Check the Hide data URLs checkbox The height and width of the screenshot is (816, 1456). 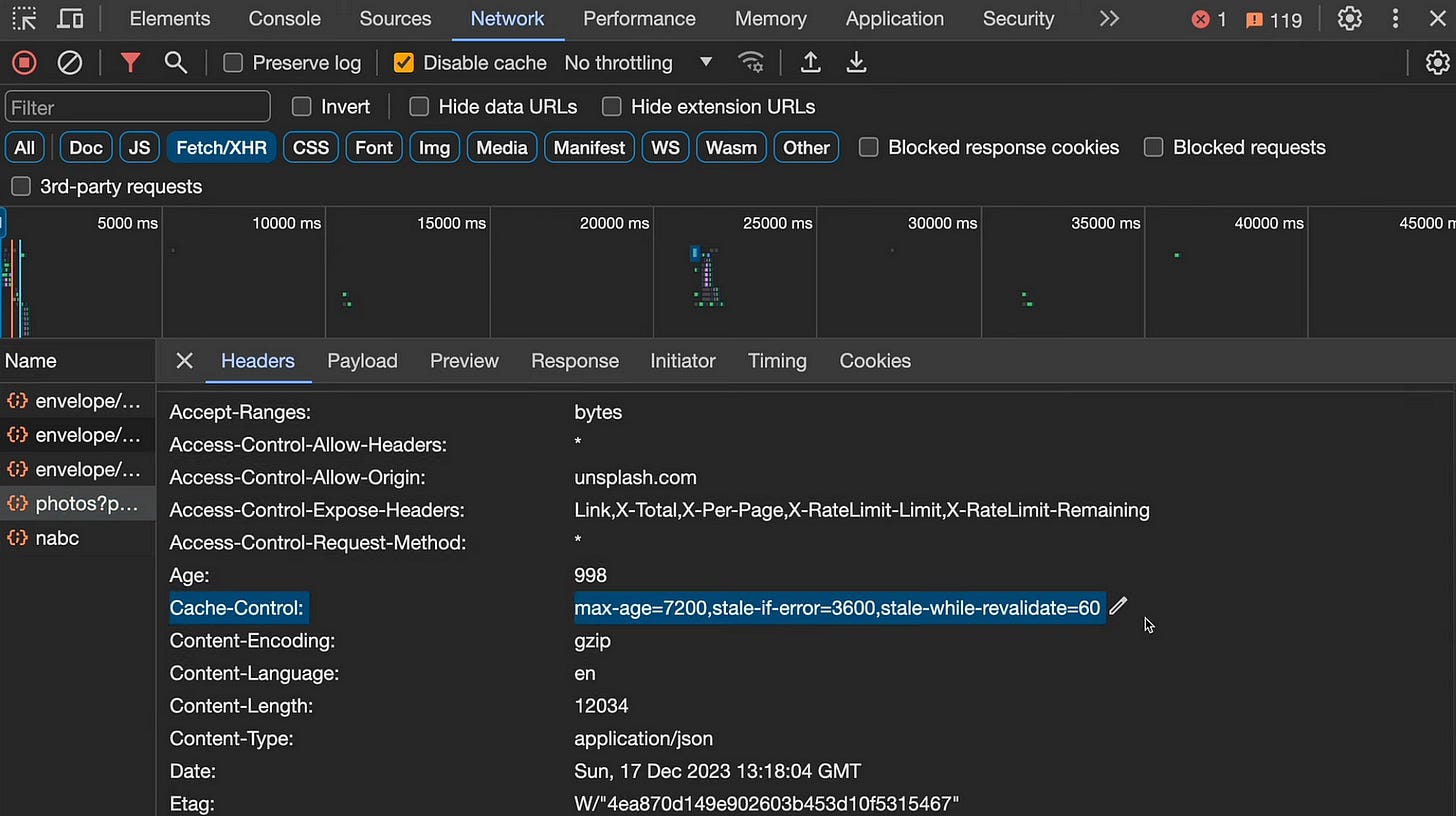pyautogui.click(x=420, y=107)
